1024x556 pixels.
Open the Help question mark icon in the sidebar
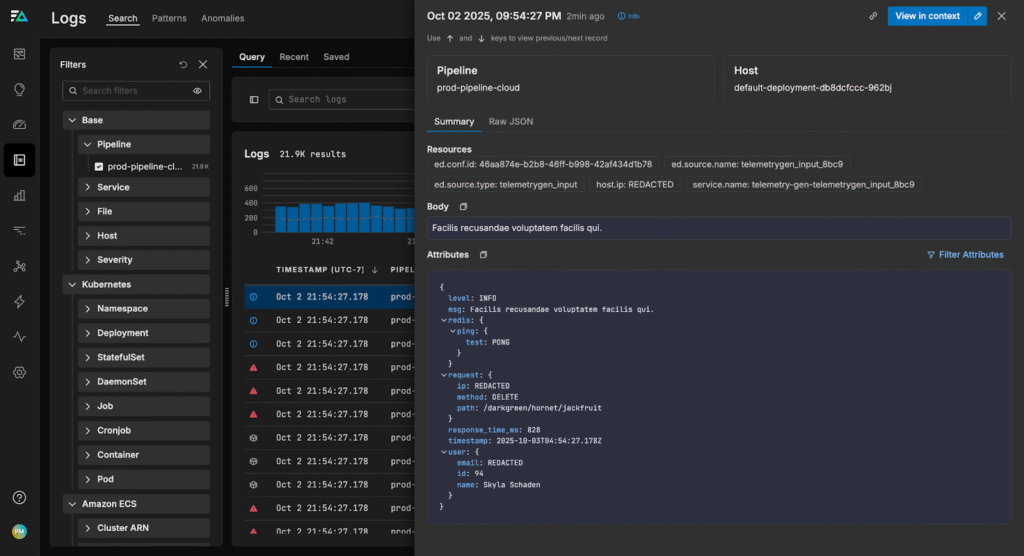click(x=19, y=497)
